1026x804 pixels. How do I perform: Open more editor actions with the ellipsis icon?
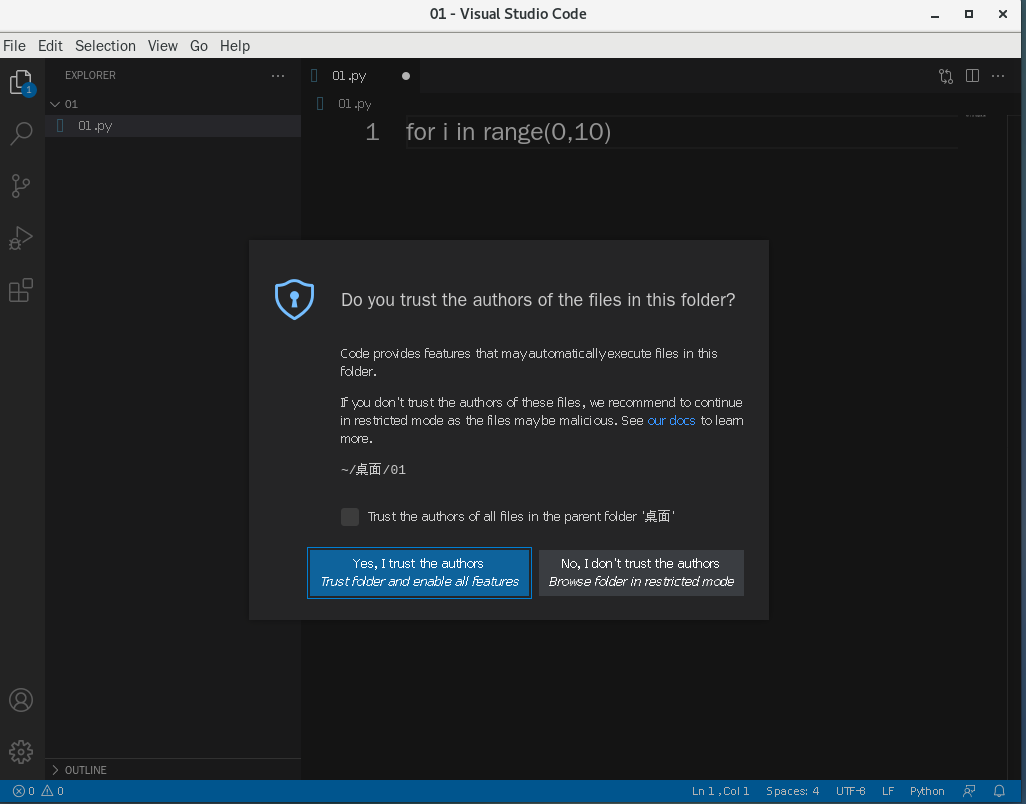pos(998,75)
